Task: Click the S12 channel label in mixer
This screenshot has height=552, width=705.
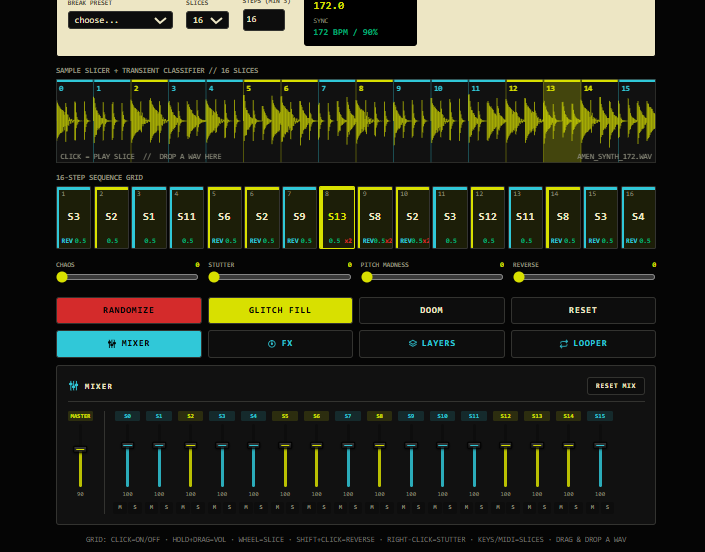Action: click(505, 416)
